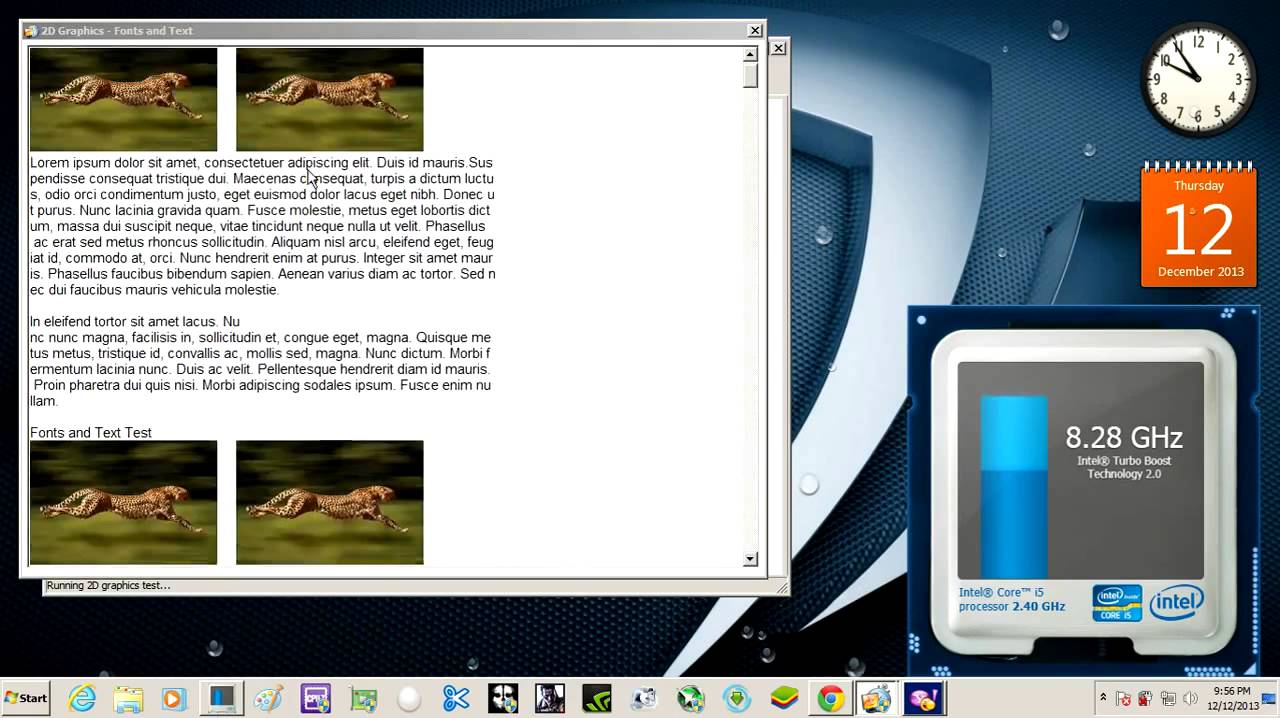
Task: Click the 'In eleifend tortor sit amet lacus' line
Action: click(135, 322)
